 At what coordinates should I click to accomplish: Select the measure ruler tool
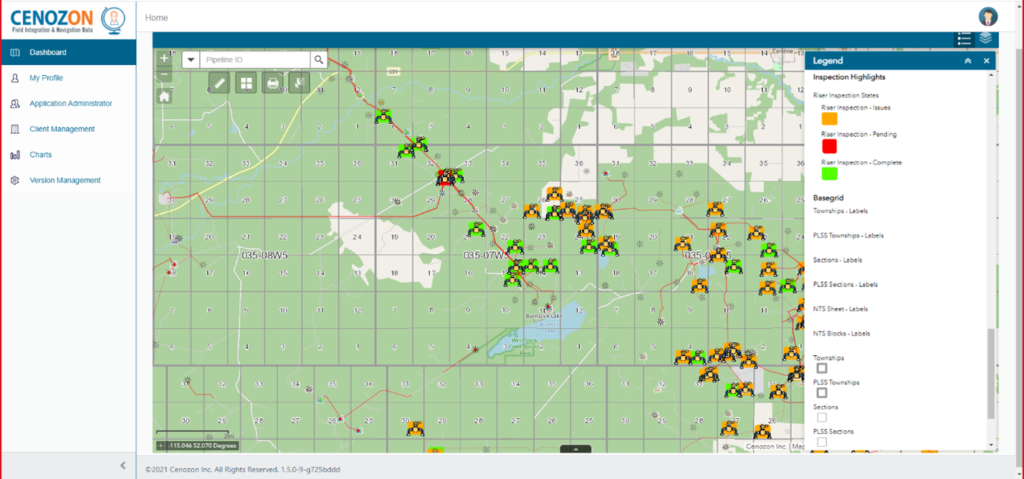(x=220, y=84)
